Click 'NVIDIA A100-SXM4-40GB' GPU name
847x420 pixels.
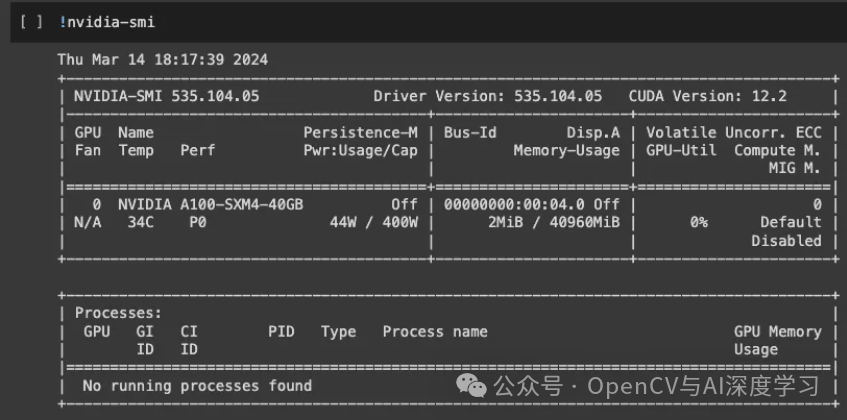211,205
